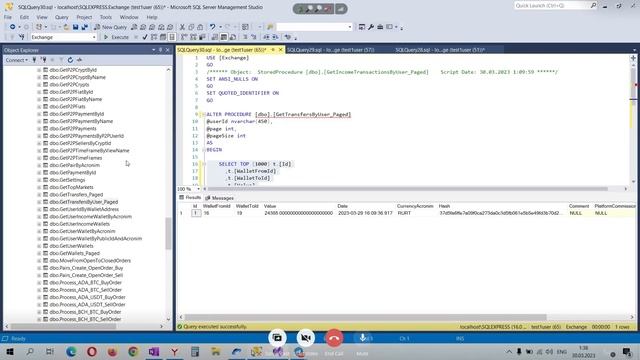
Task: Click the Object Explorer disconnect plug icon
Action: (43, 60)
